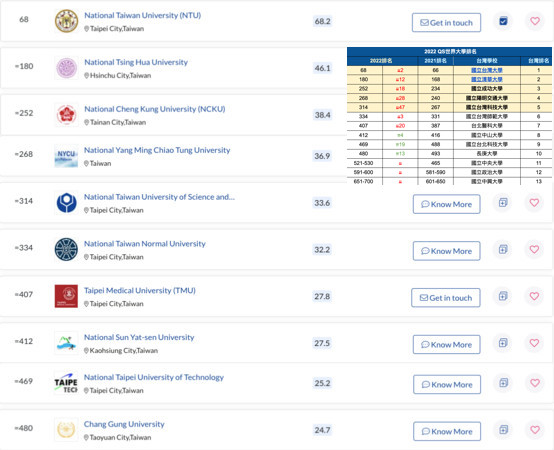This screenshot has width=554, height=450.
Task: Uncheck compare checkbox for NTU
Action: tap(503, 21)
